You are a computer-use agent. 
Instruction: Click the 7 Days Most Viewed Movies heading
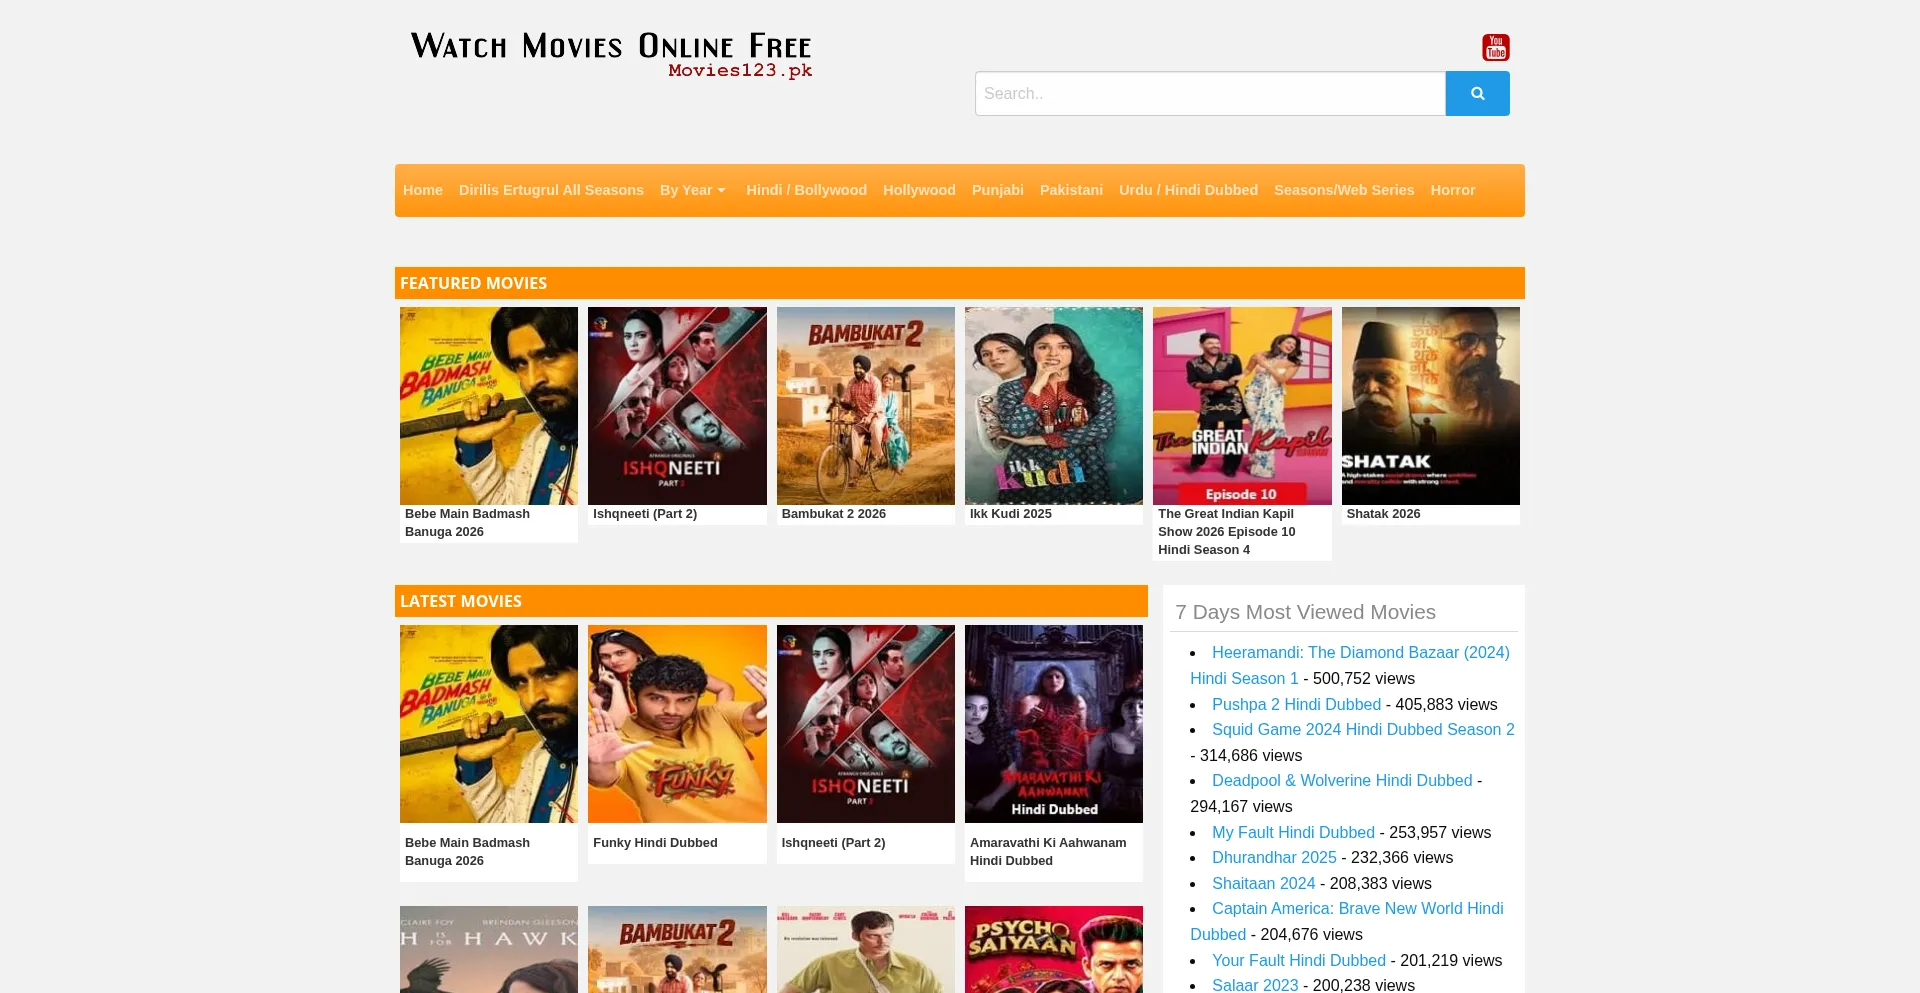[x=1305, y=612]
